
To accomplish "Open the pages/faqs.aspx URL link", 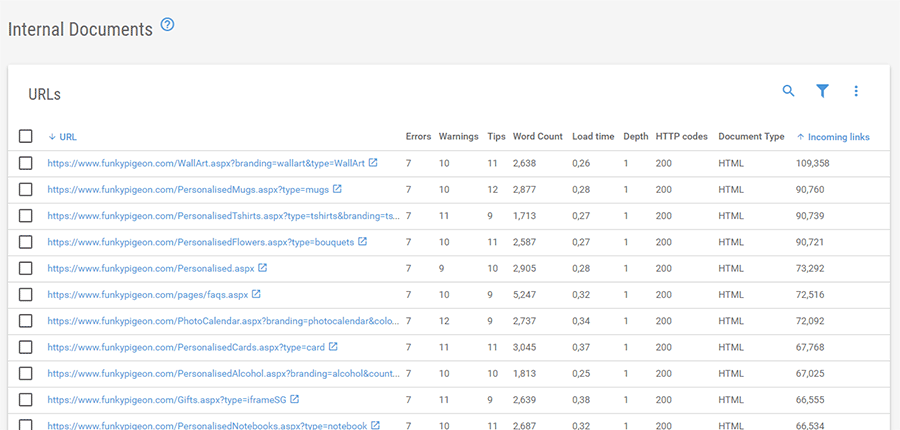I will (148, 295).
